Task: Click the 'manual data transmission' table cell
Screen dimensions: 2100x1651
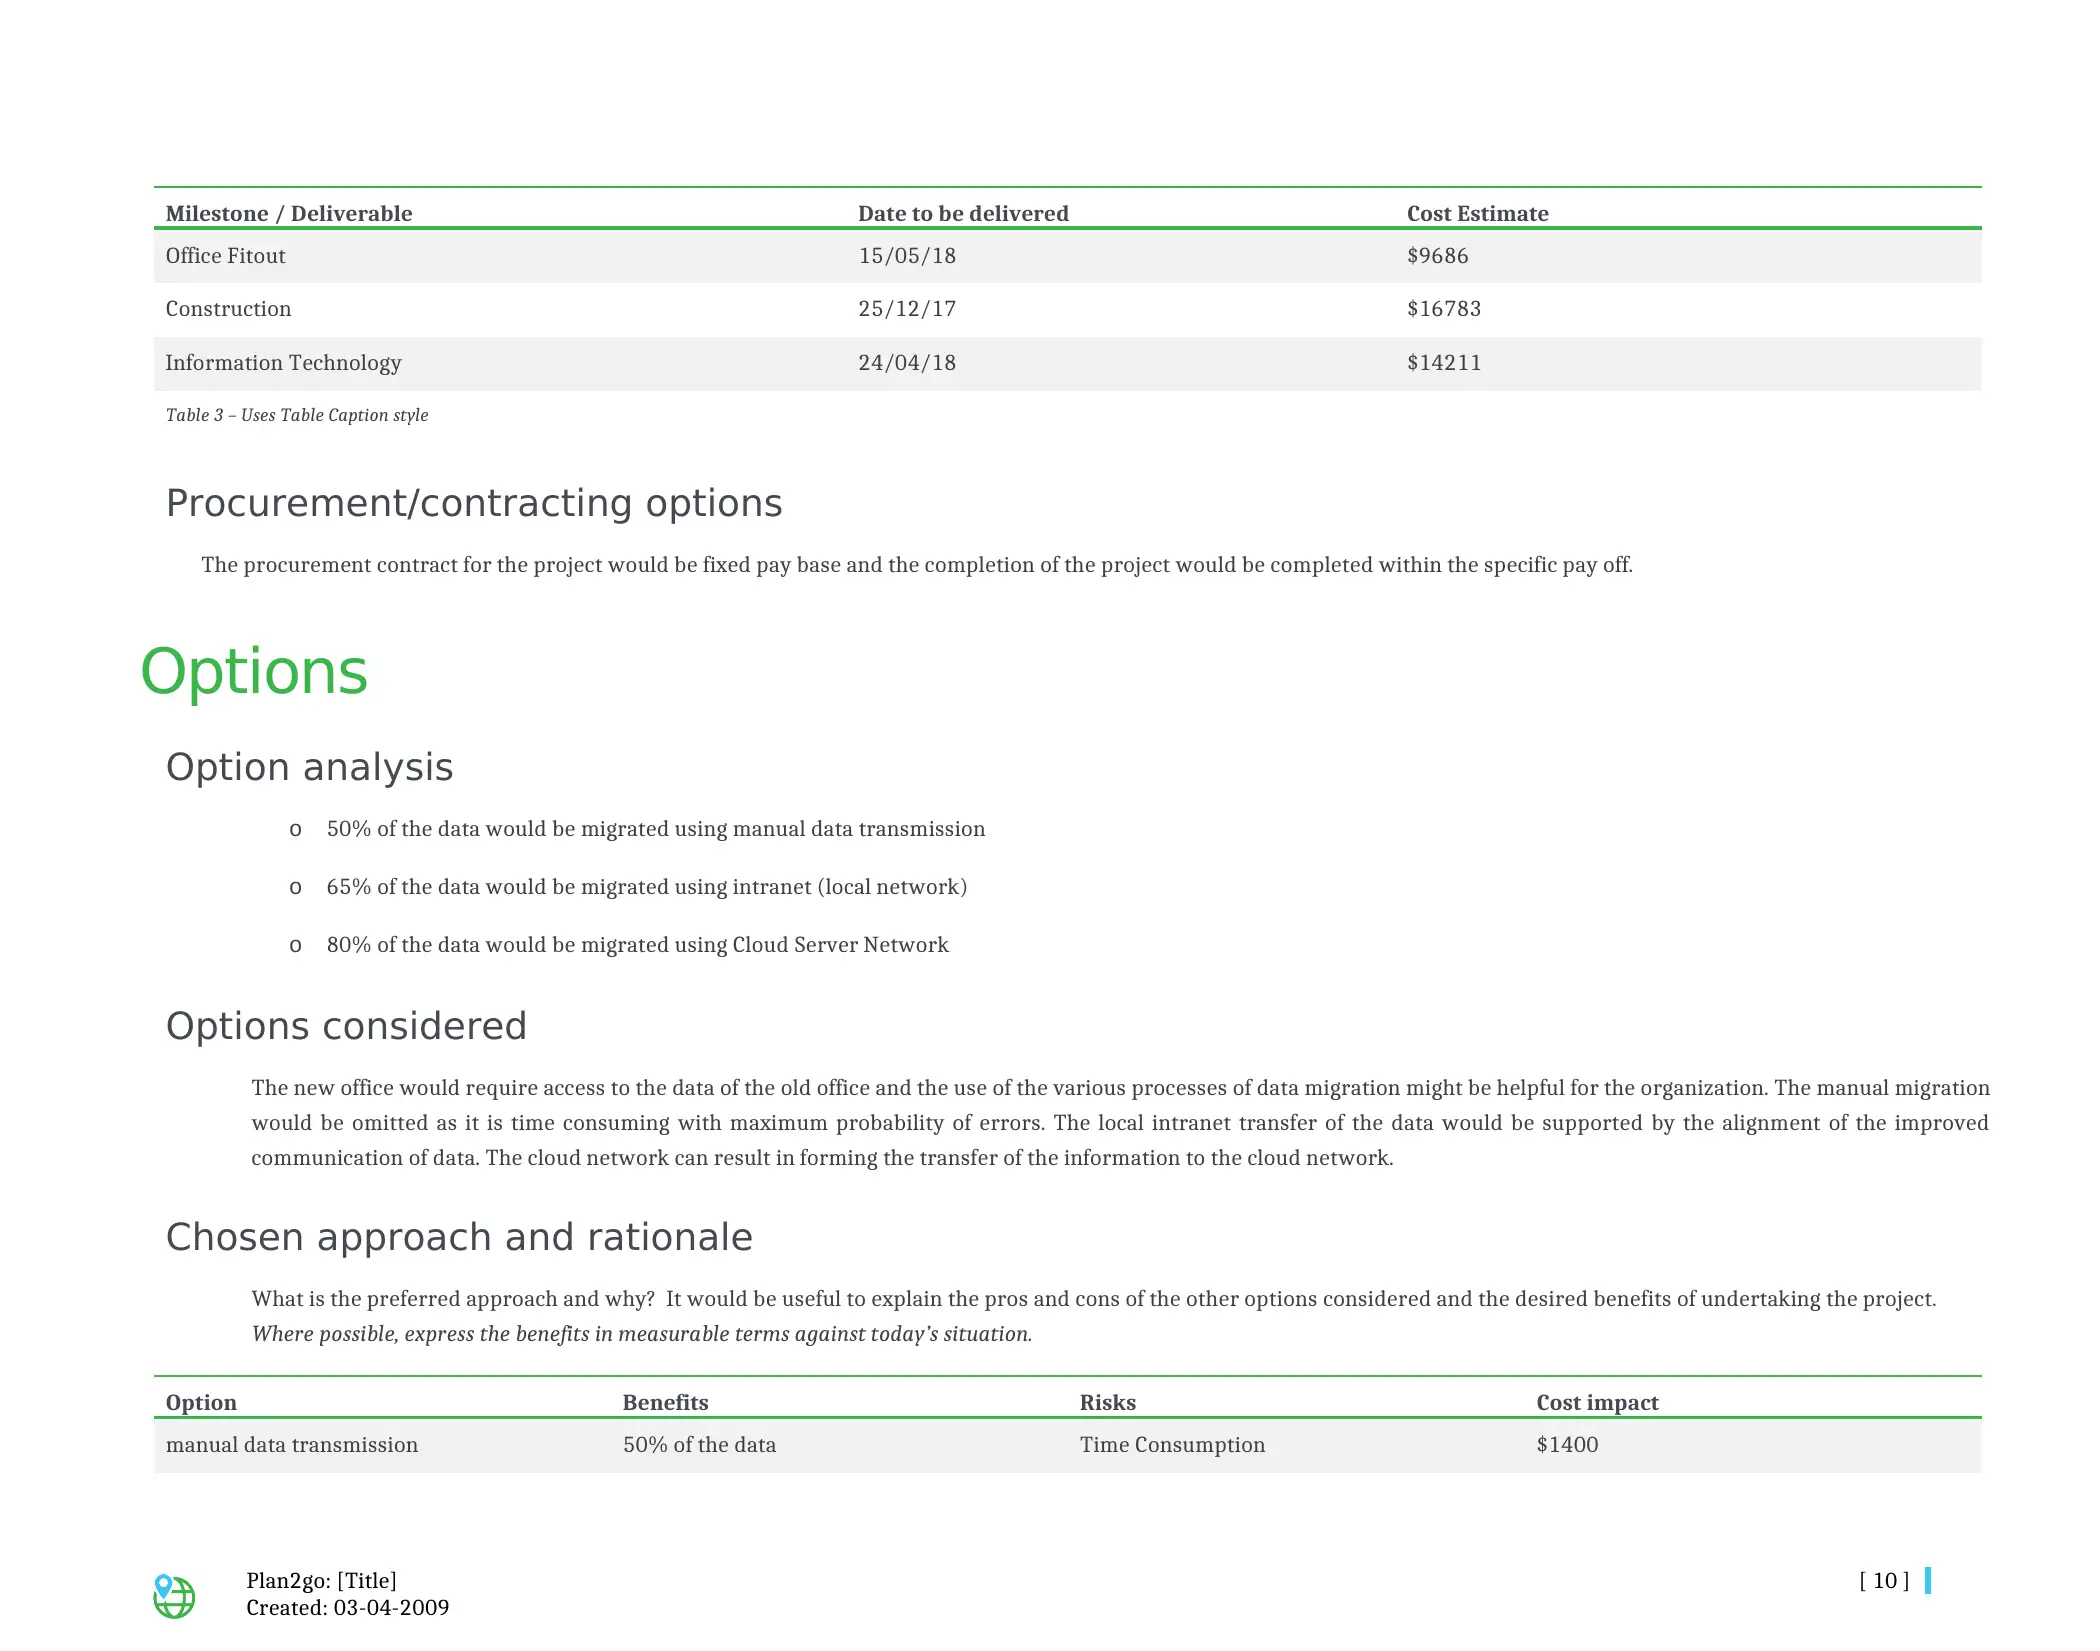Action: [291, 1445]
